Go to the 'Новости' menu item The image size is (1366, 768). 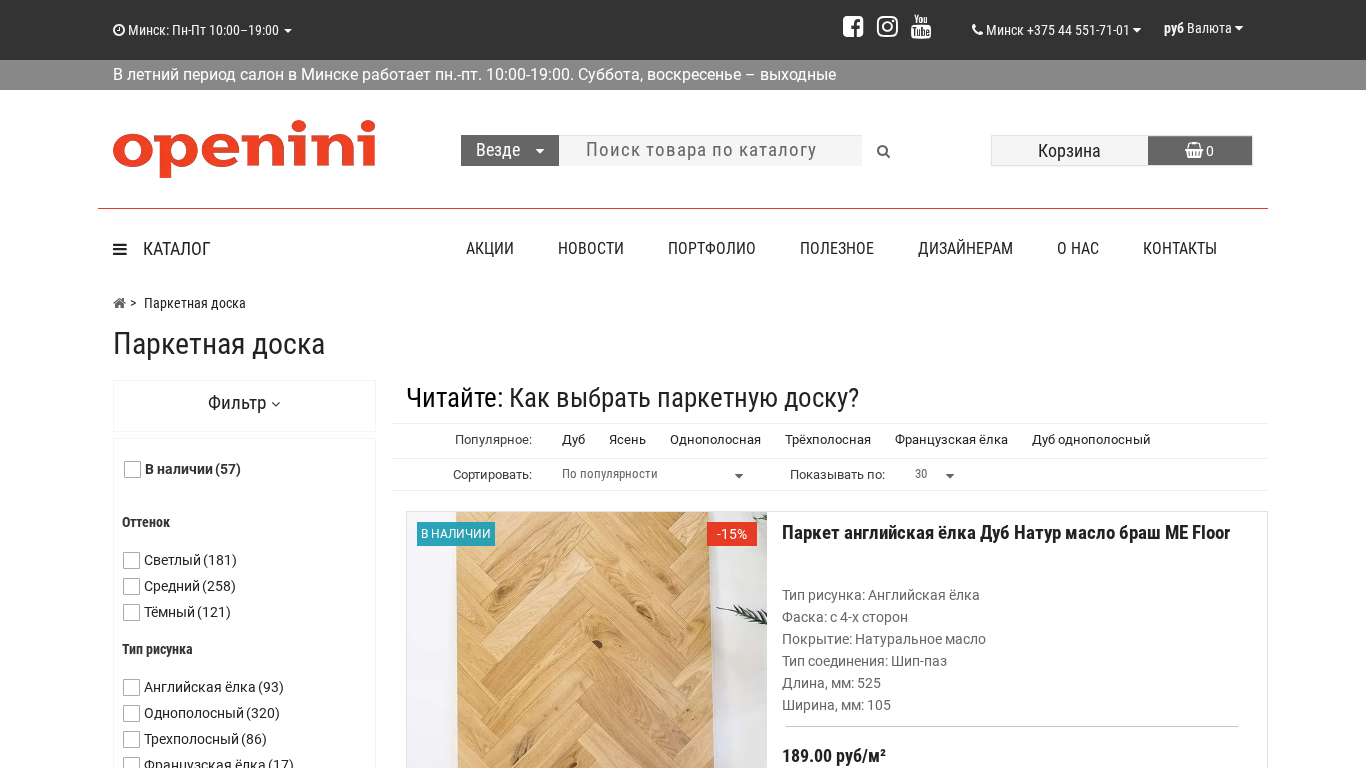coord(591,249)
